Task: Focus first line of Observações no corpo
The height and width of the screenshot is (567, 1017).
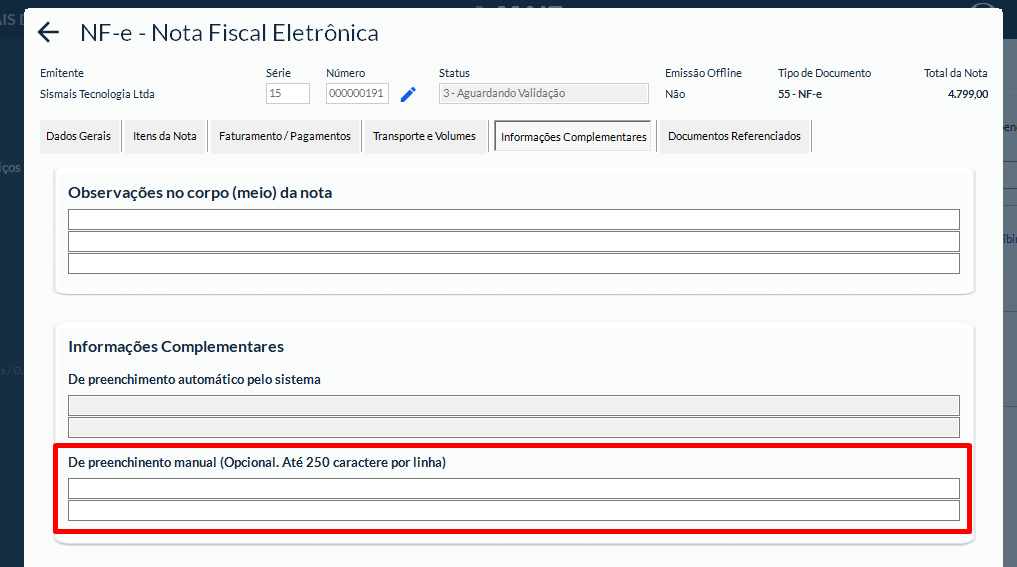Action: pyautogui.click(x=513, y=220)
